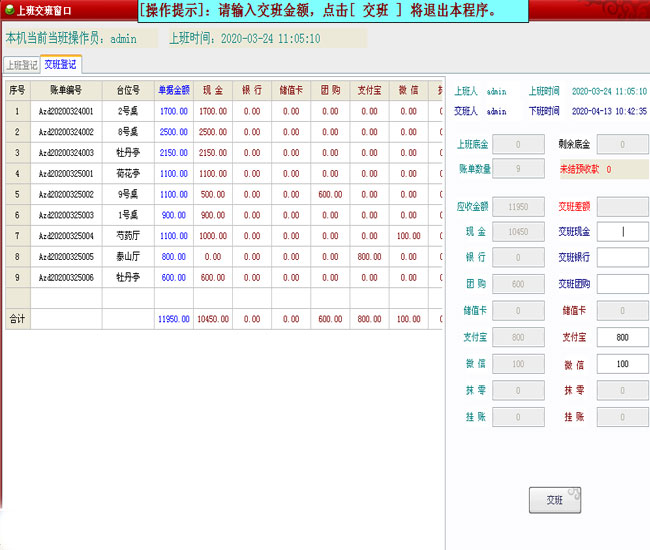Click 600.00 in 团购 column of row 5
Viewport: 650px width, 550px height.
pyautogui.click(x=330, y=194)
